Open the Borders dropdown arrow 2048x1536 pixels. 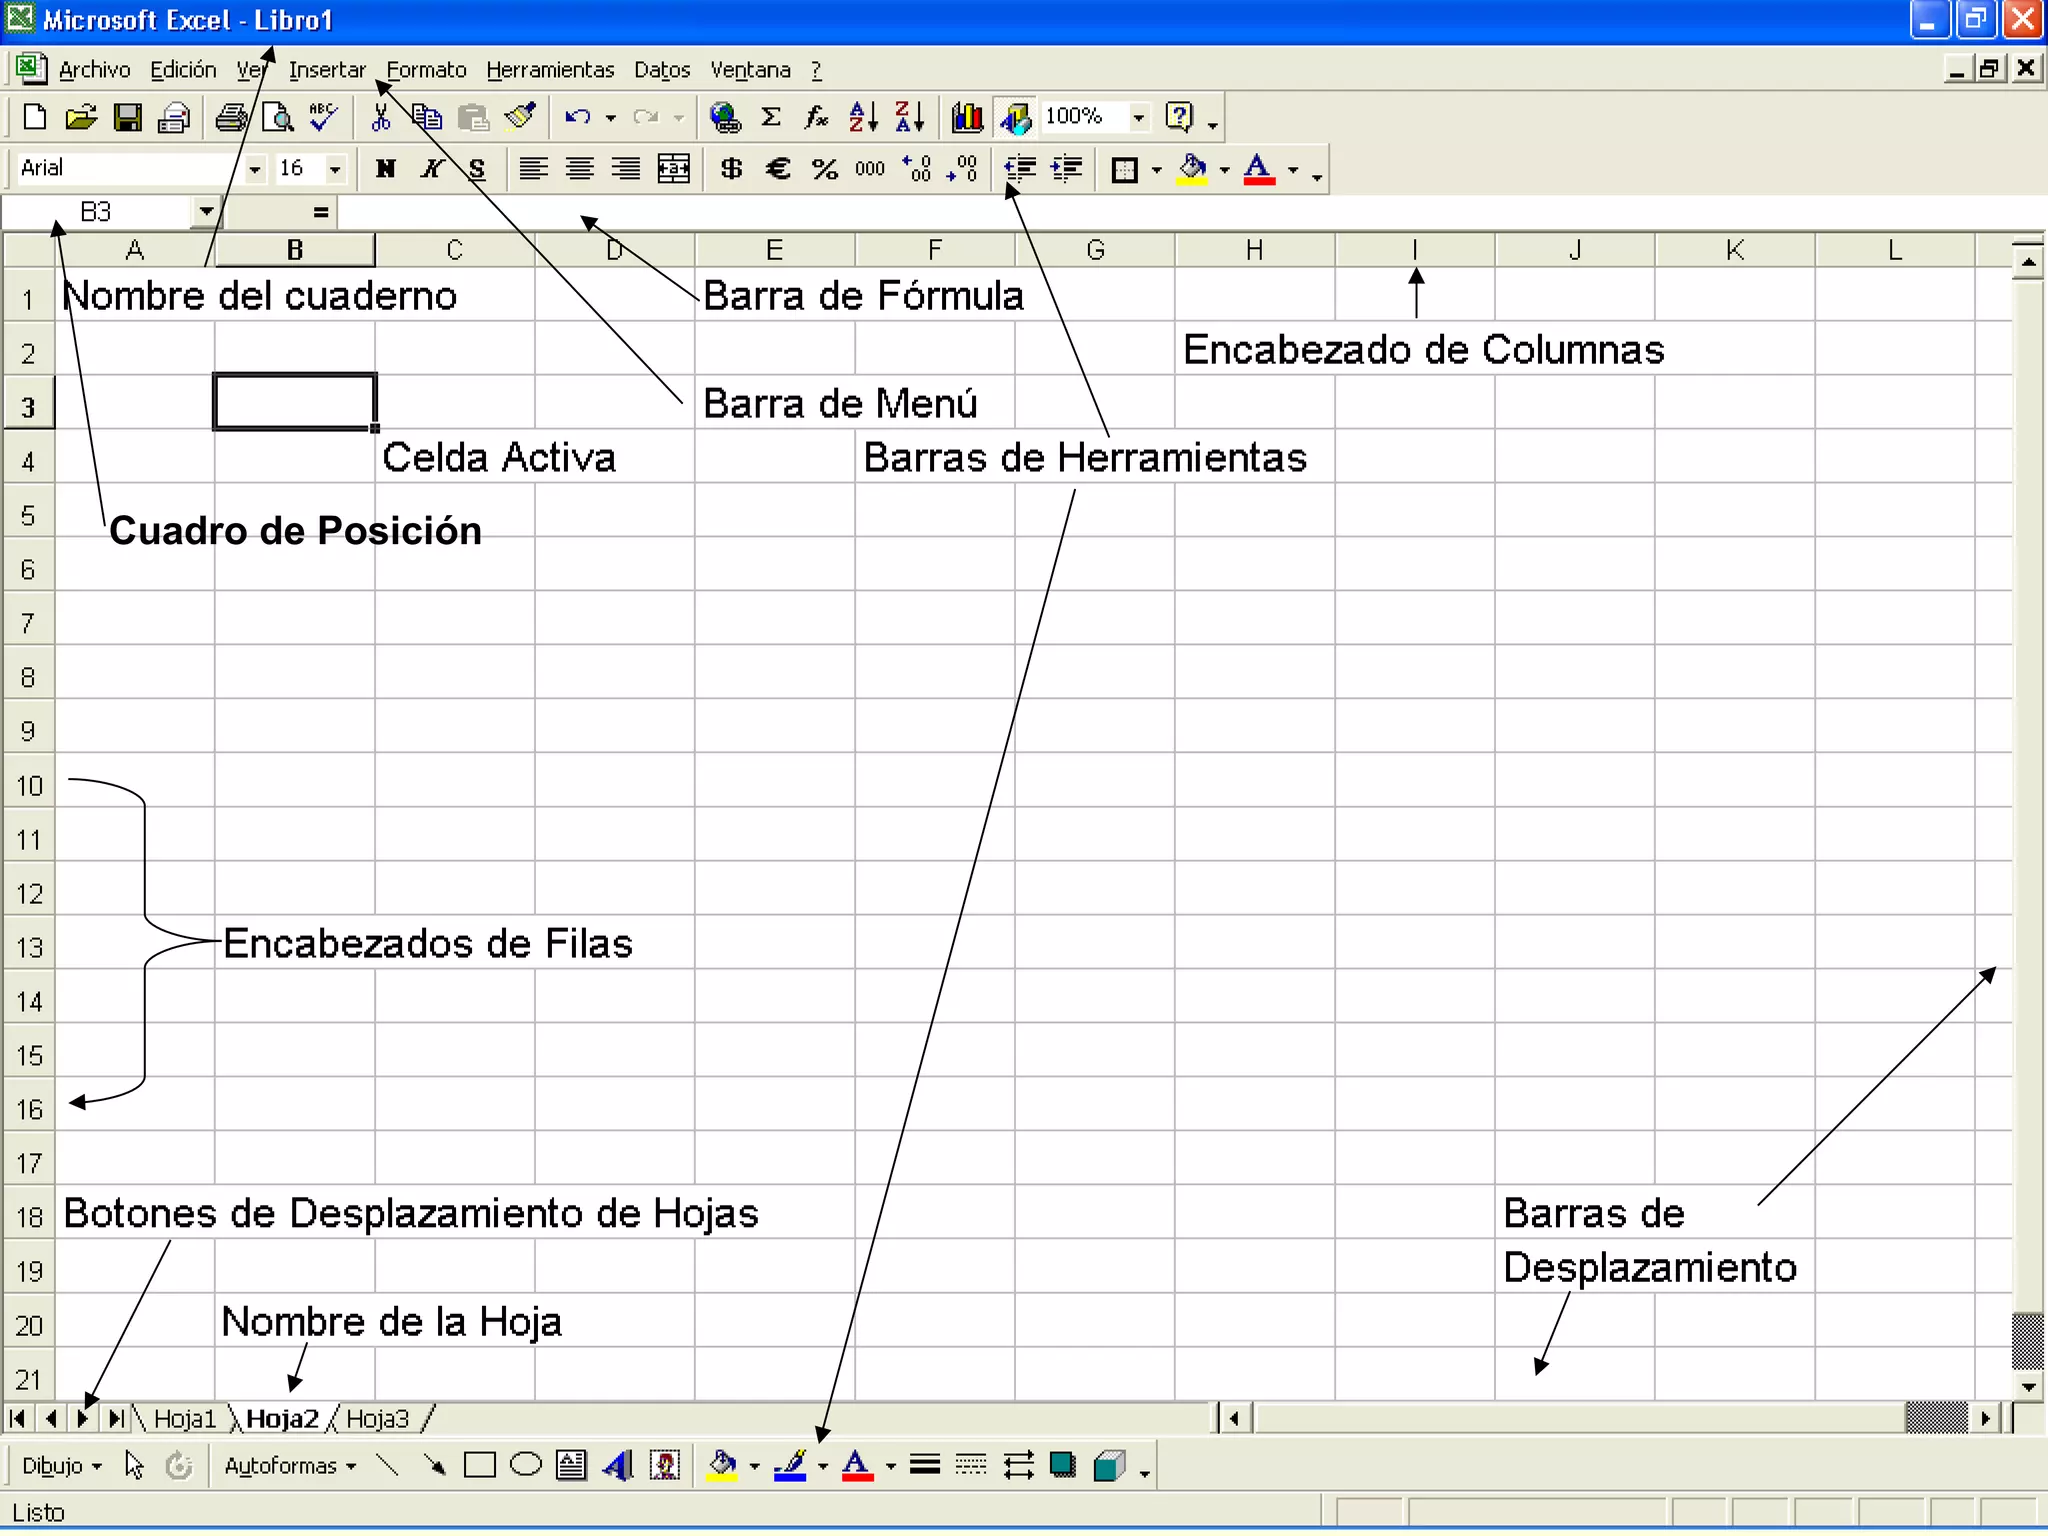[1157, 170]
